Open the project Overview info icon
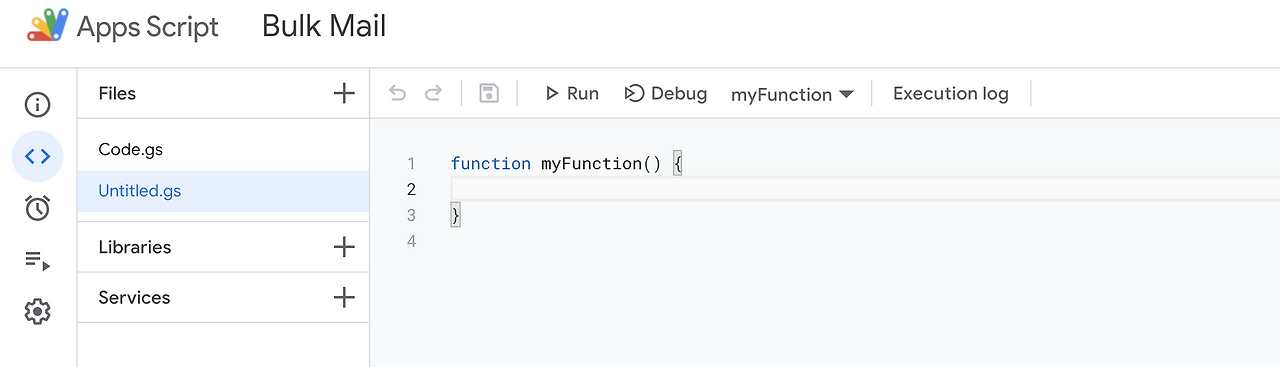This screenshot has height=367, width=1280. [37, 105]
